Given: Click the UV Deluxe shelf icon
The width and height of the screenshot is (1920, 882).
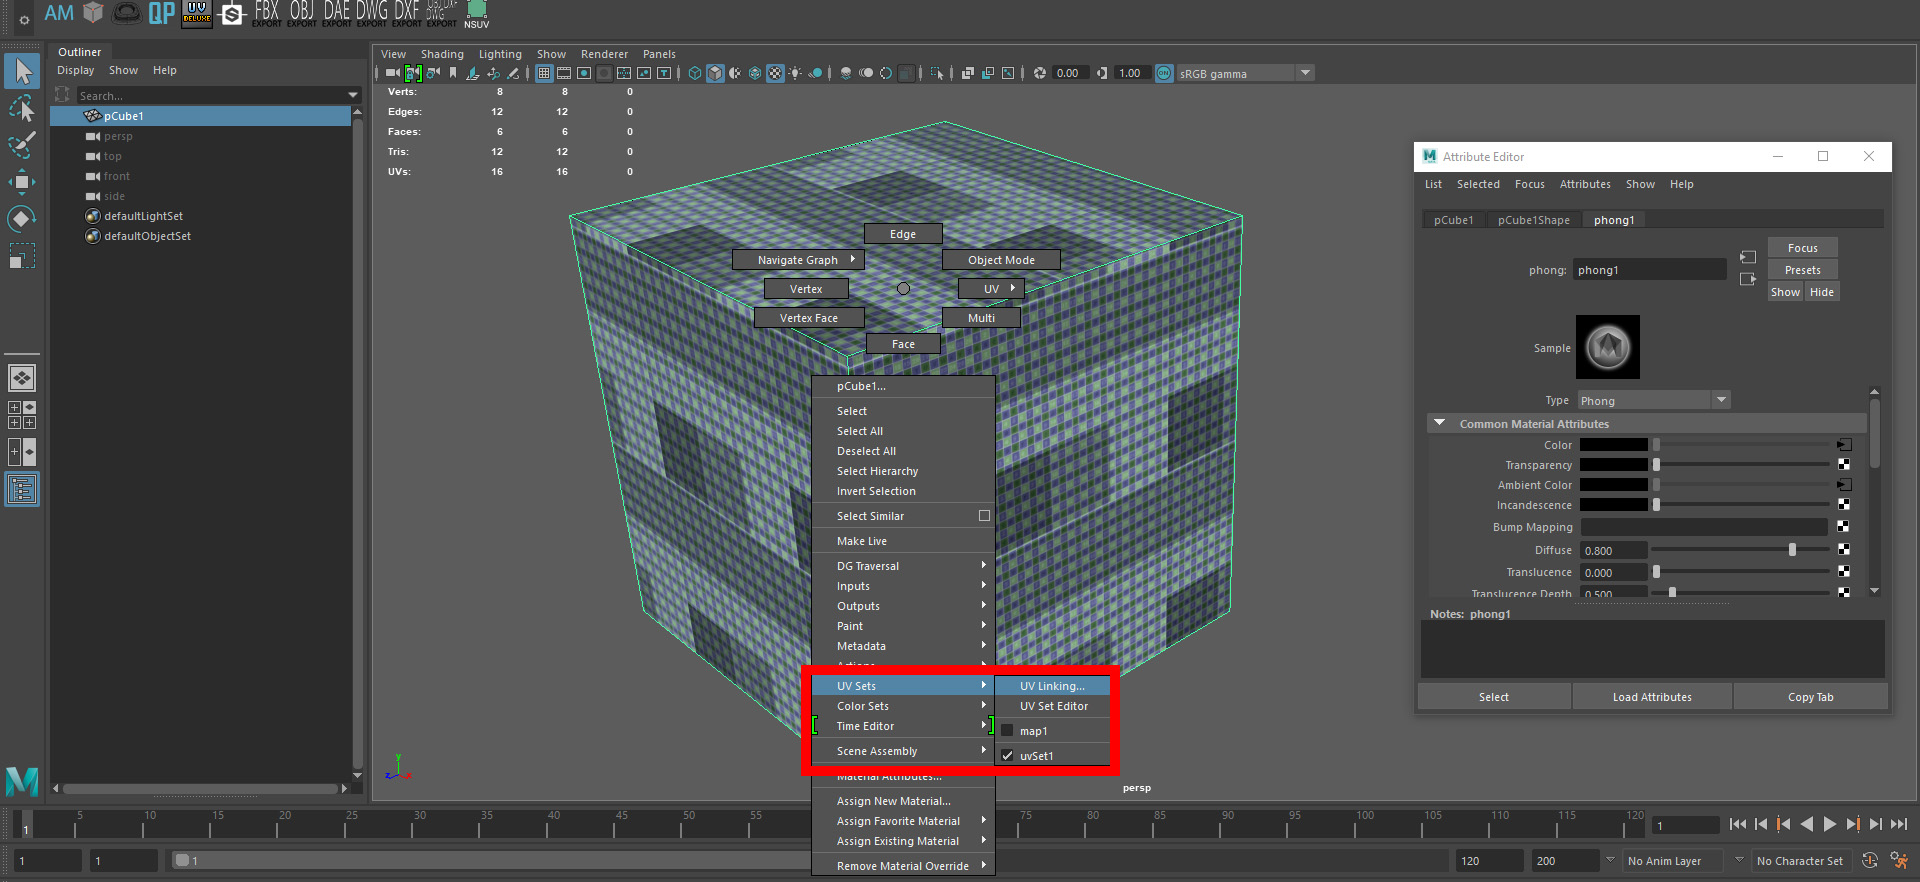Looking at the screenshot, I should point(197,13).
